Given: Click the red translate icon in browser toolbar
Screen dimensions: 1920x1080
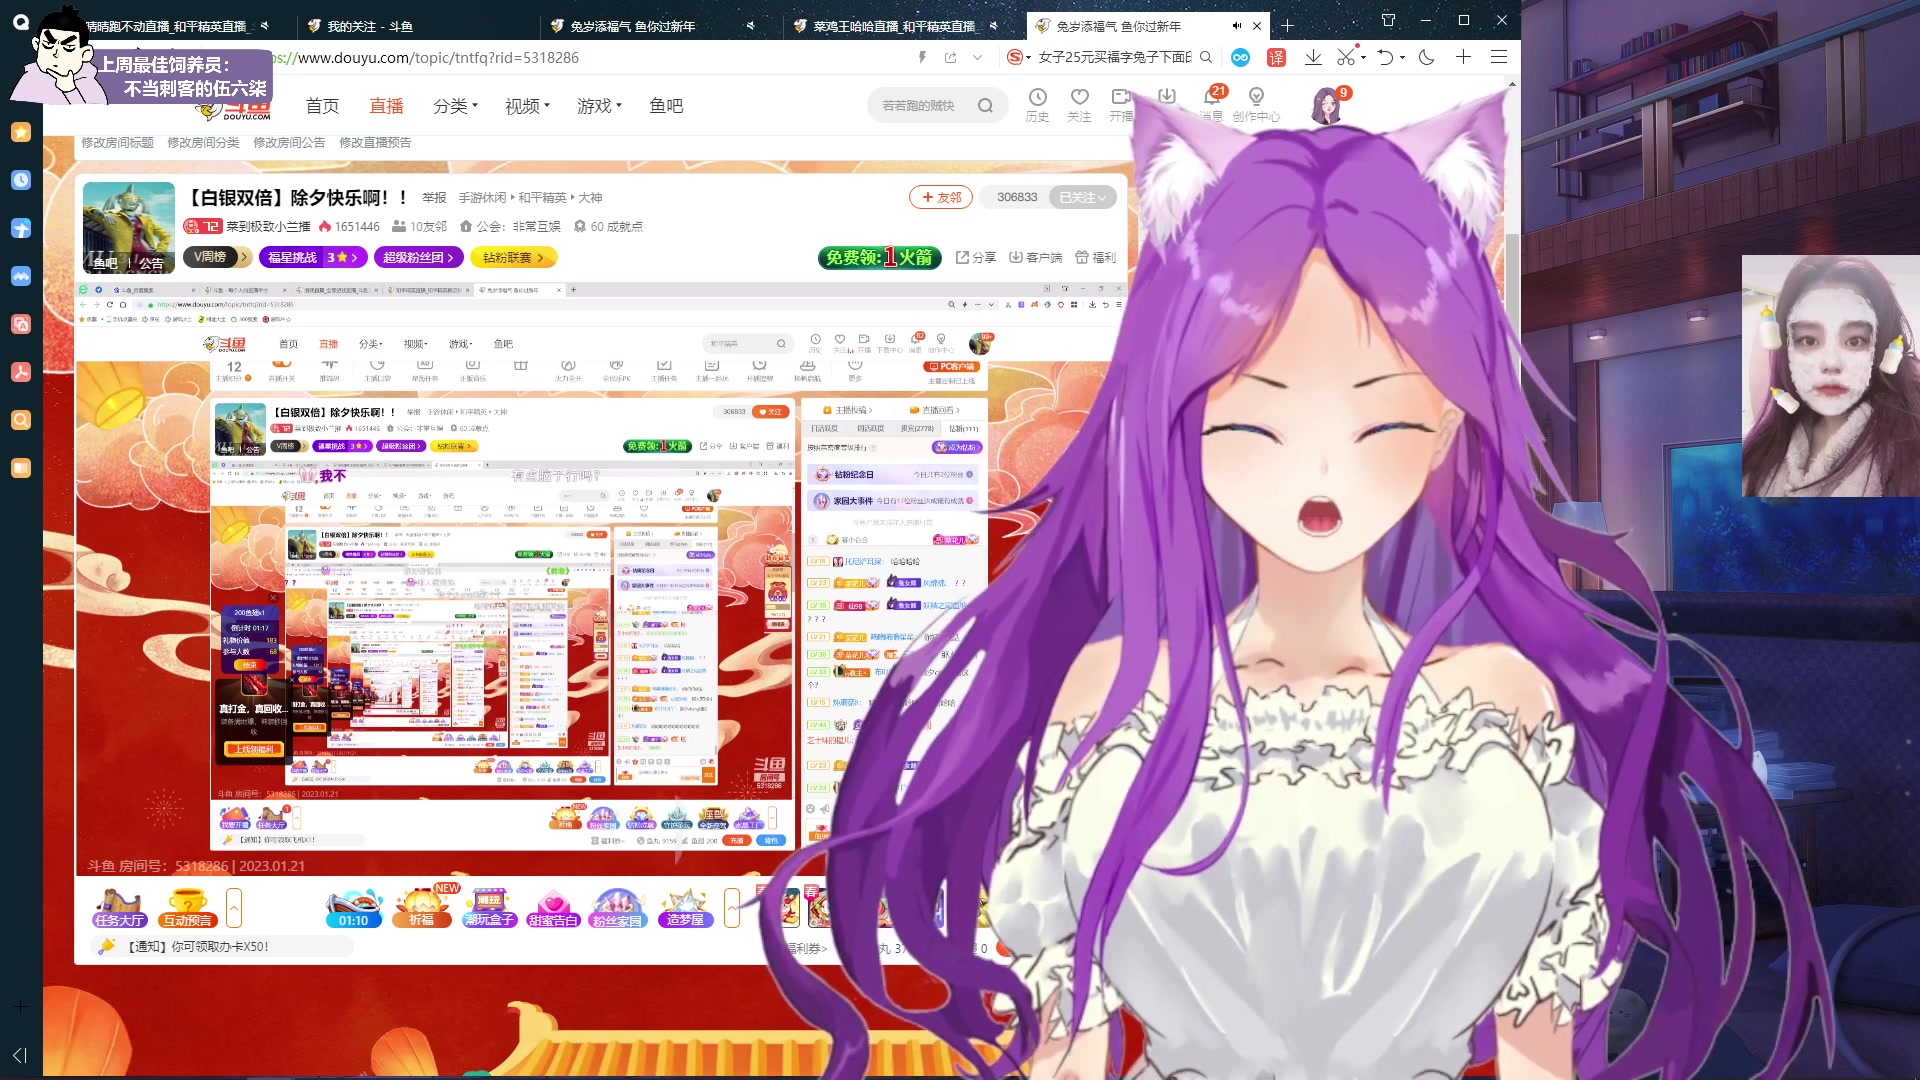Looking at the screenshot, I should (x=1276, y=57).
